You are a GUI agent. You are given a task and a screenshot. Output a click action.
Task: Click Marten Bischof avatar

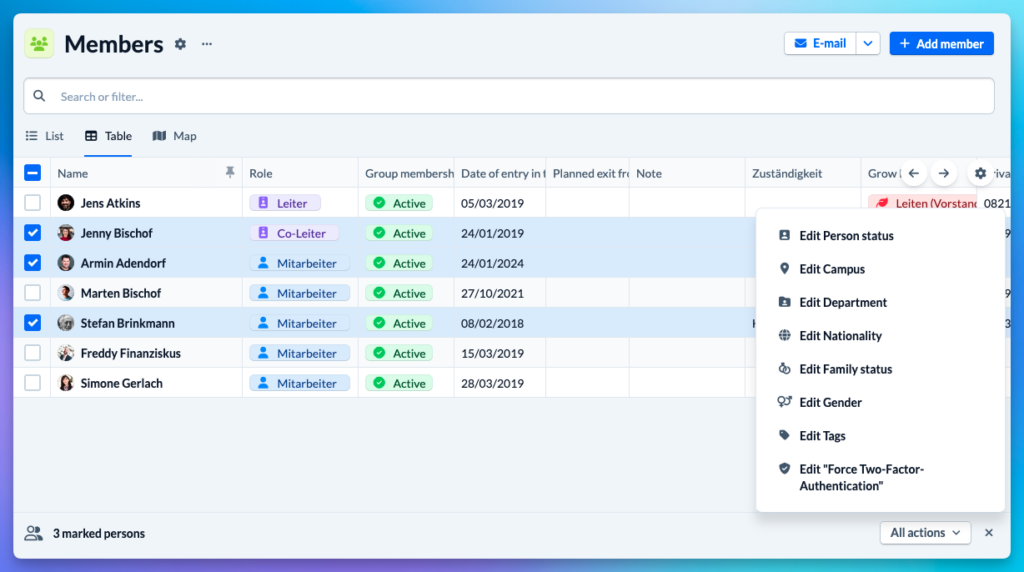click(x=65, y=293)
